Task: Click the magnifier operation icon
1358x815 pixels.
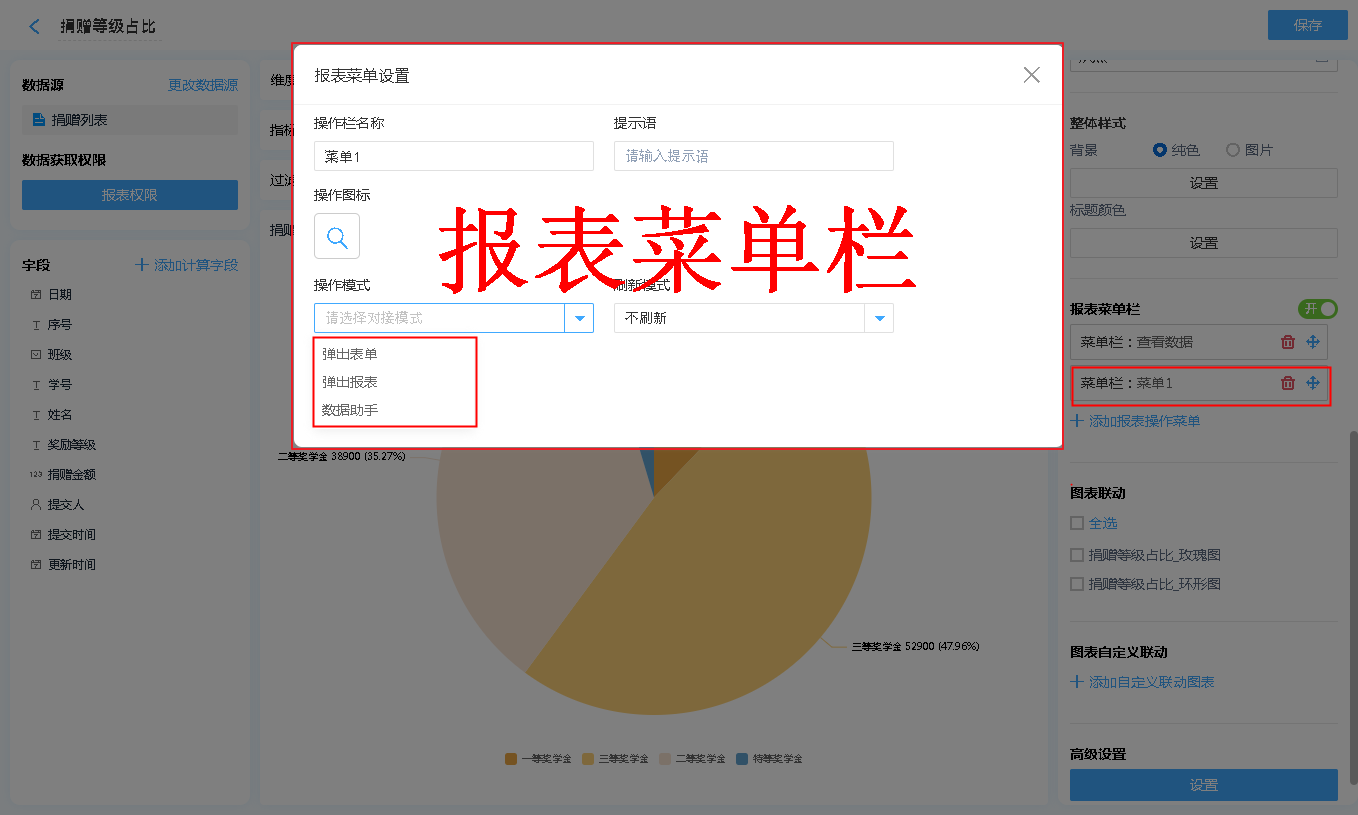Action: point(337,237)
